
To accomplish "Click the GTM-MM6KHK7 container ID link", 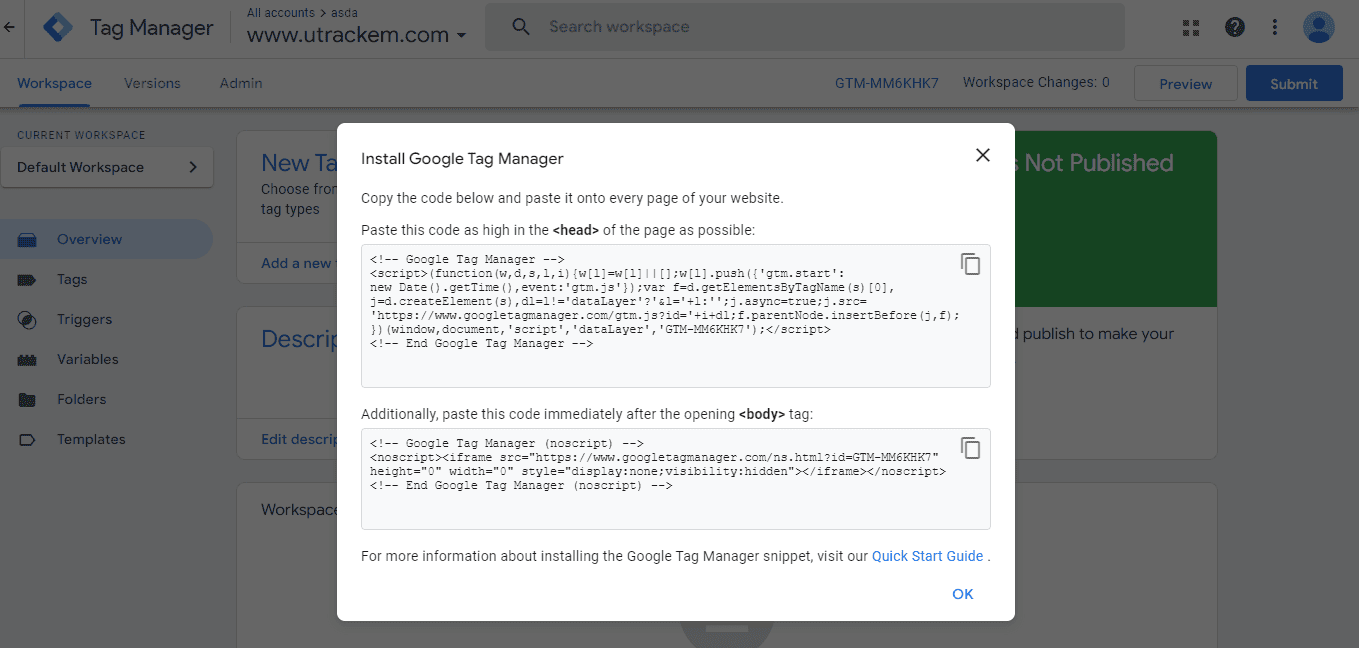I will click(886, 84).
